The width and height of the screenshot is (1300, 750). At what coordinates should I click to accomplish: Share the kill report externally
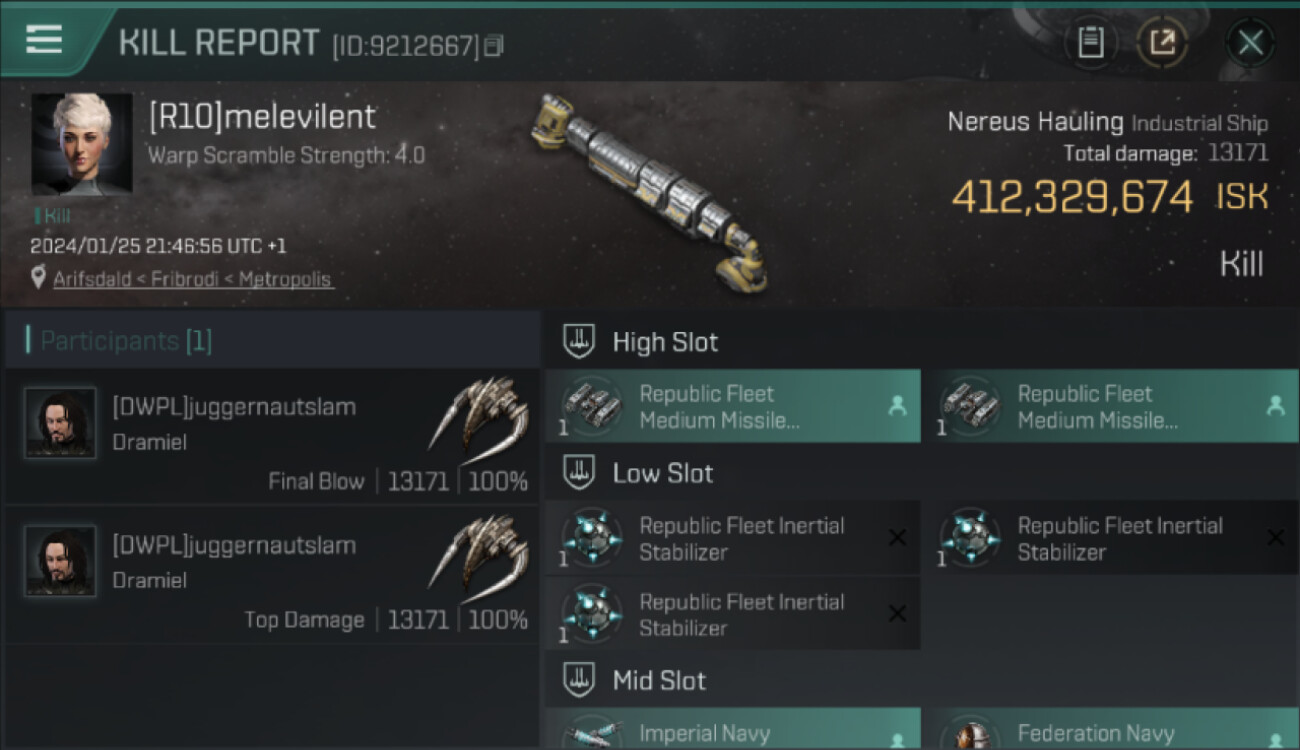tap(1162, 43)
